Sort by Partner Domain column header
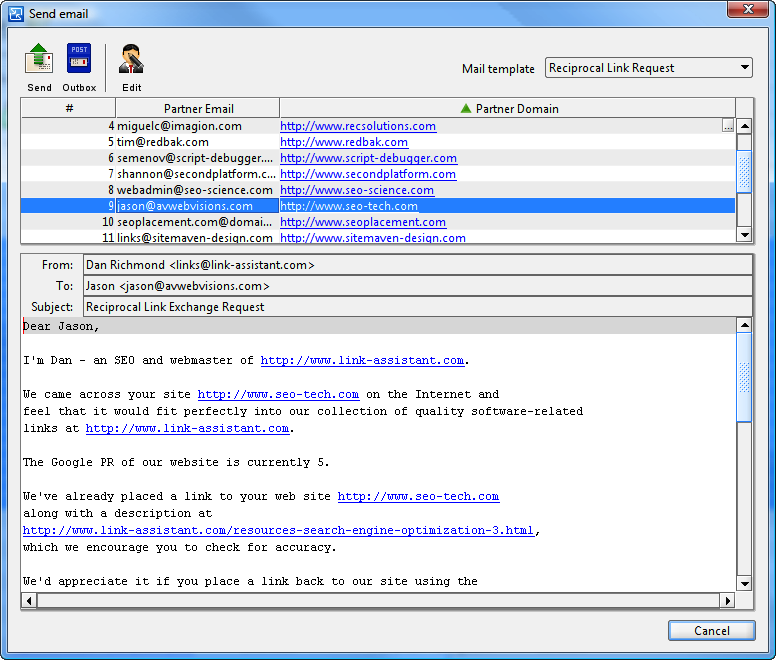776x660 pixels. (x=508, y=108)
